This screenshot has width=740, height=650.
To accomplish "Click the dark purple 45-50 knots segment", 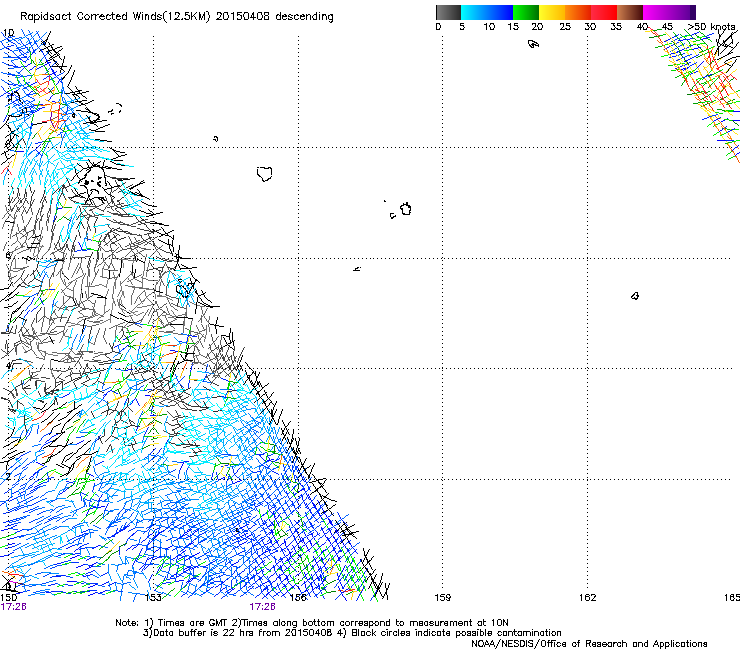I will (x=682, y=12).
